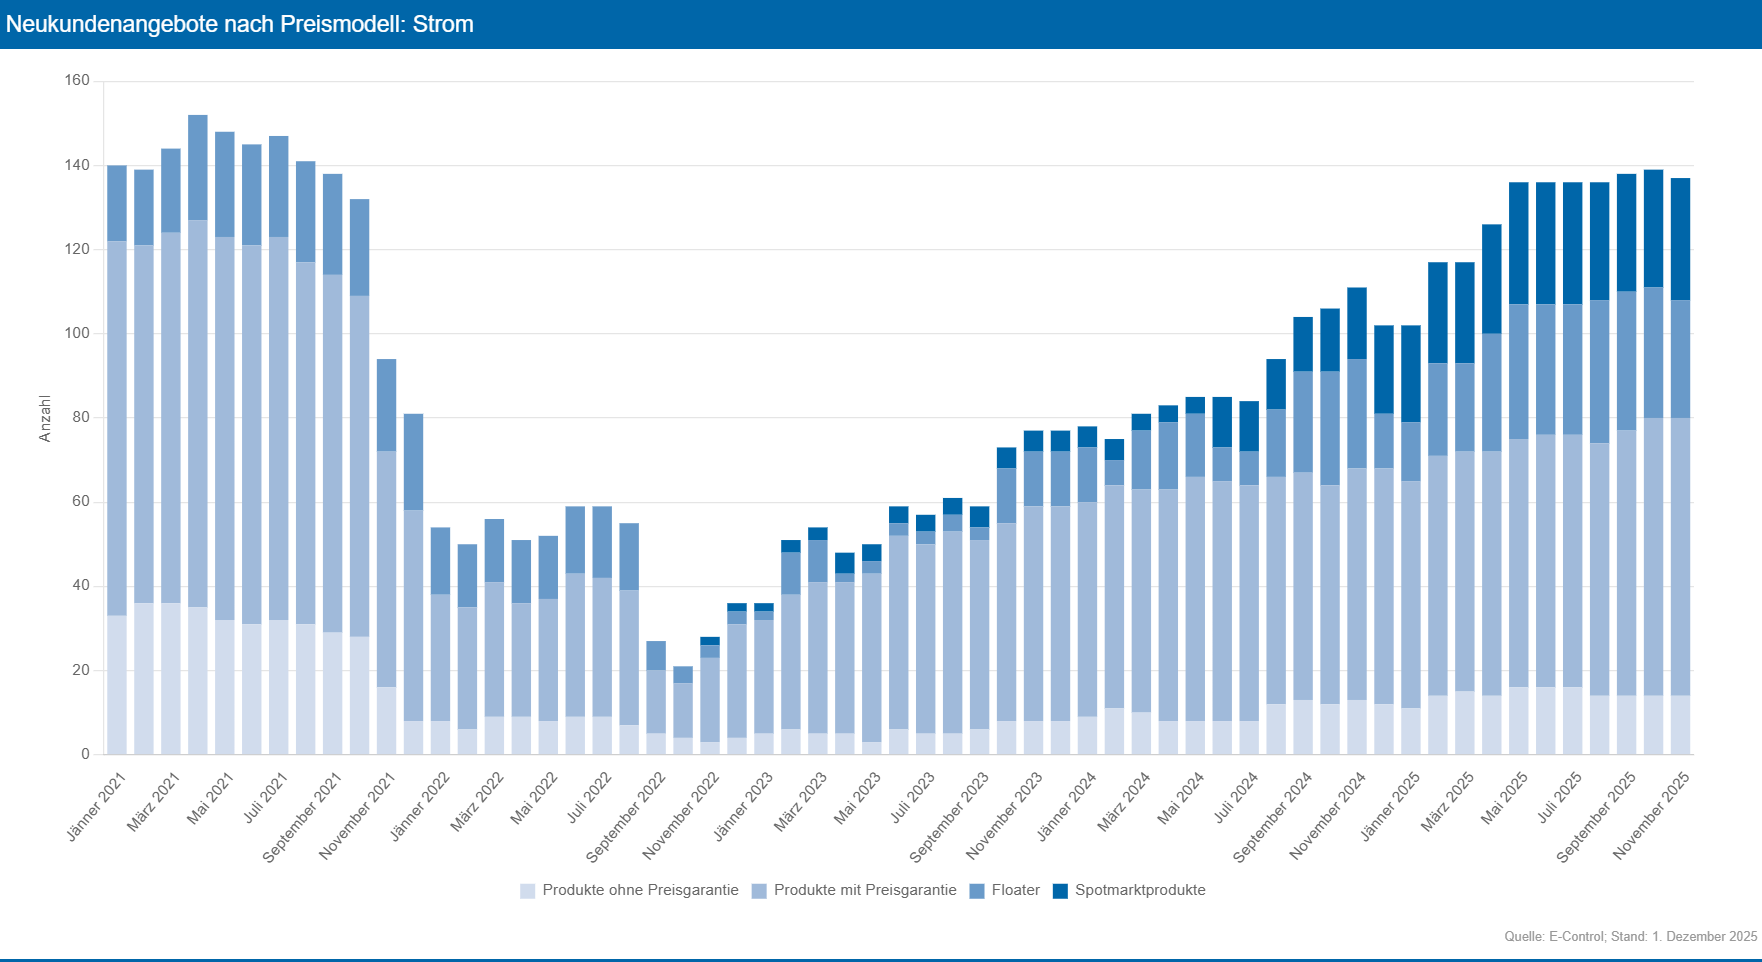
Task: Click the September 2024 x-axis label
Action: point(1274,816)
